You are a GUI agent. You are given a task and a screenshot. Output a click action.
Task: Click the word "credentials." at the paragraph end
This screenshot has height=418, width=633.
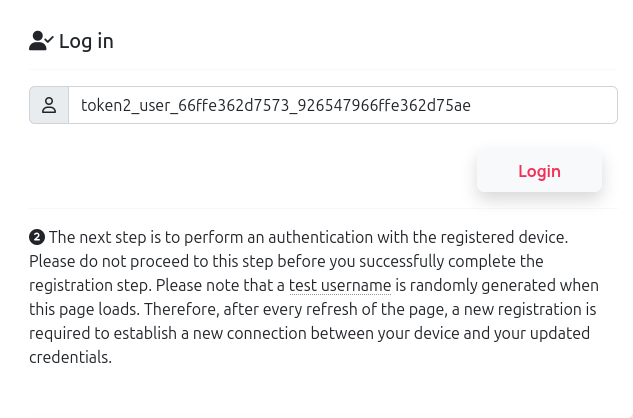coord(70,357)
